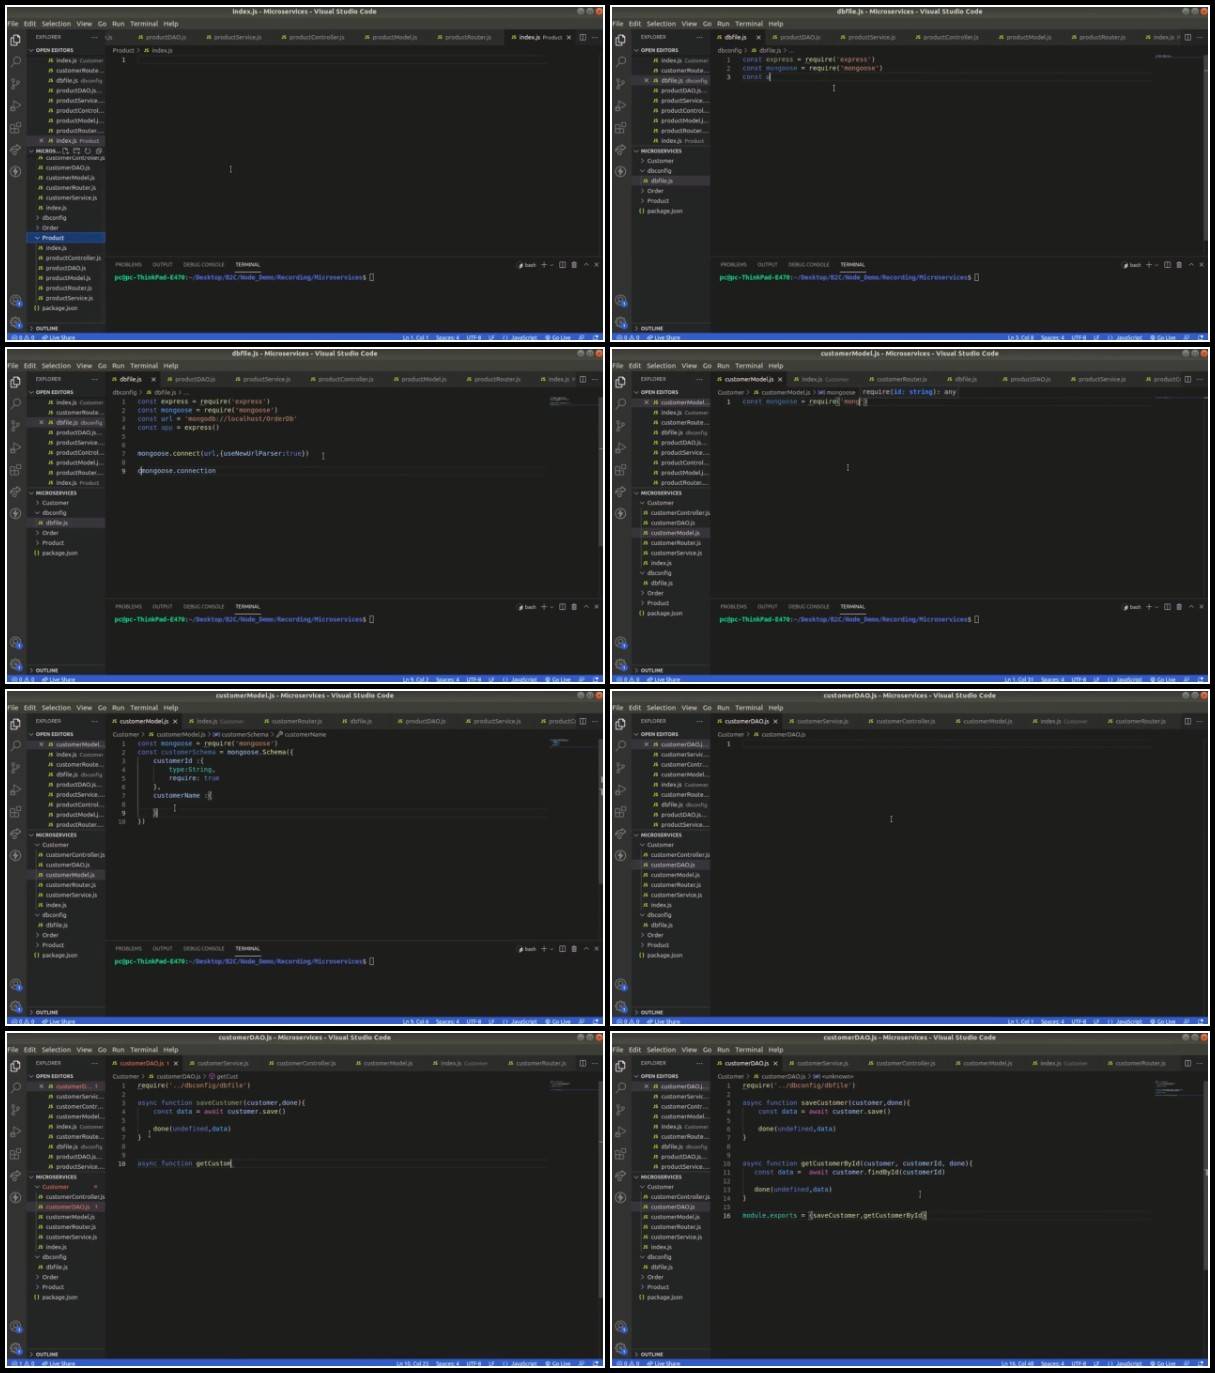Click Spaces: 4 in module.exports customerDAO.js status bar
1215x1373 pixels.
pos(1052,1364)
